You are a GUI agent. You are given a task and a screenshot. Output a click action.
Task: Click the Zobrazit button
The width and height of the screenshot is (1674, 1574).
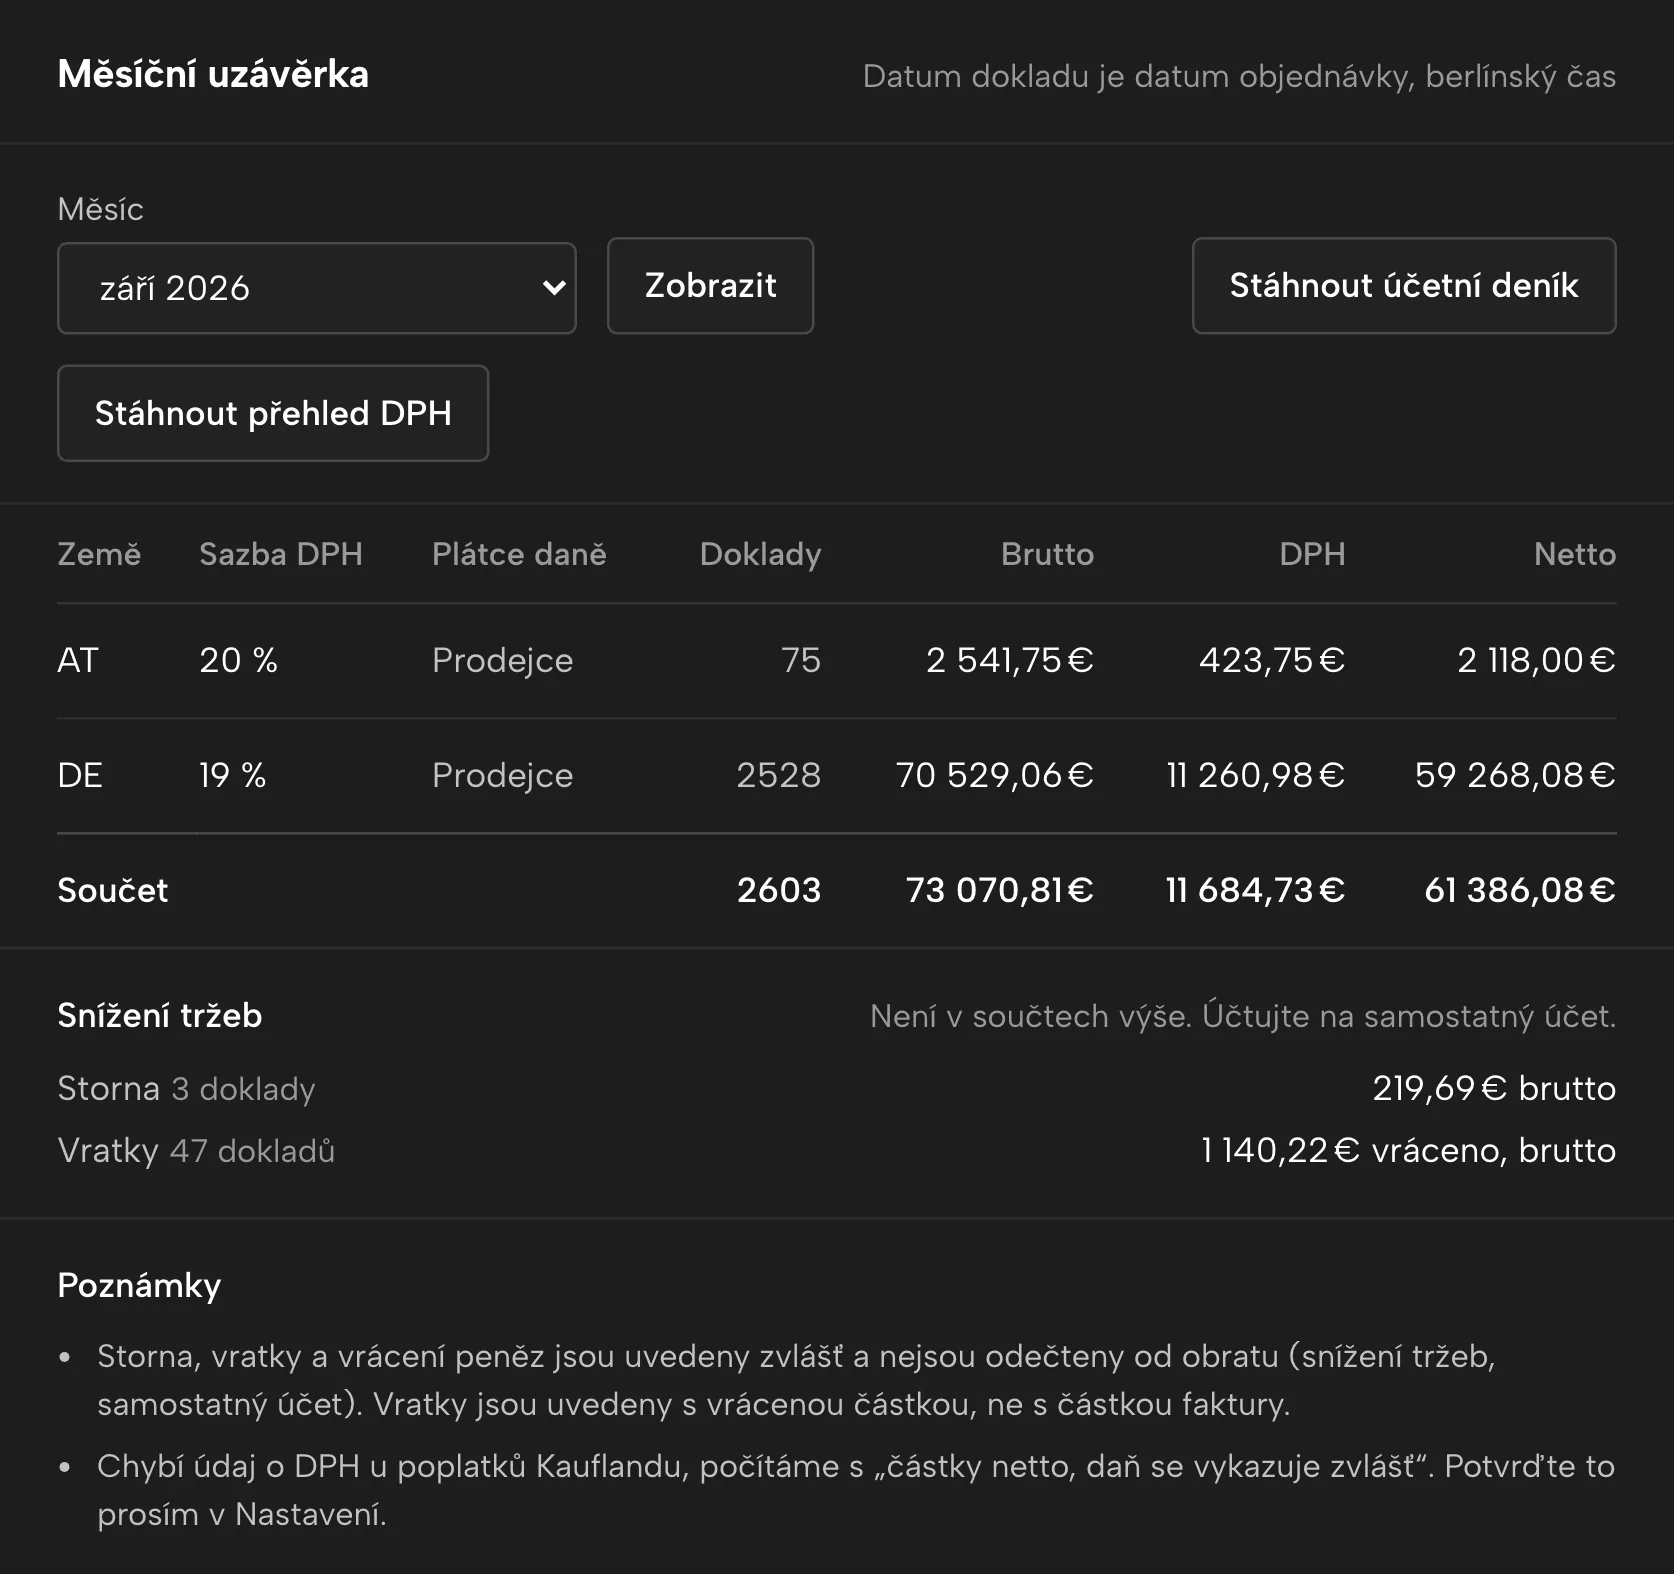pos(710,286)
